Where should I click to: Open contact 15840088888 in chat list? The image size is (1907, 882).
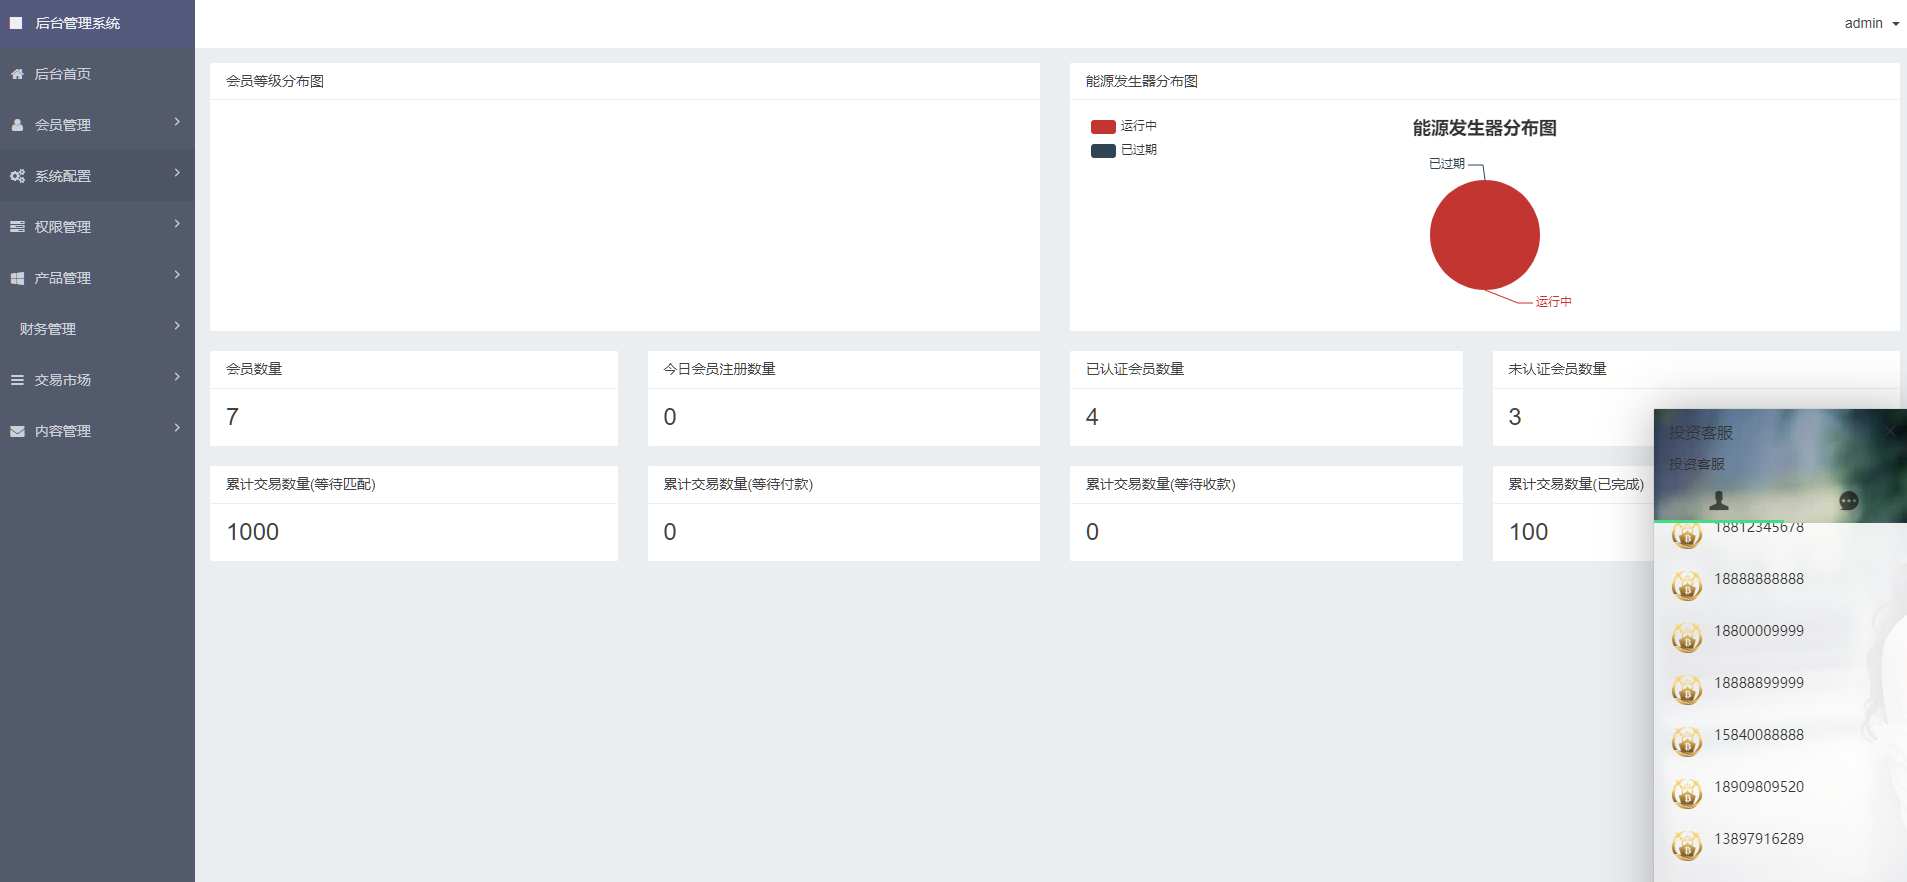[1759, 735]
